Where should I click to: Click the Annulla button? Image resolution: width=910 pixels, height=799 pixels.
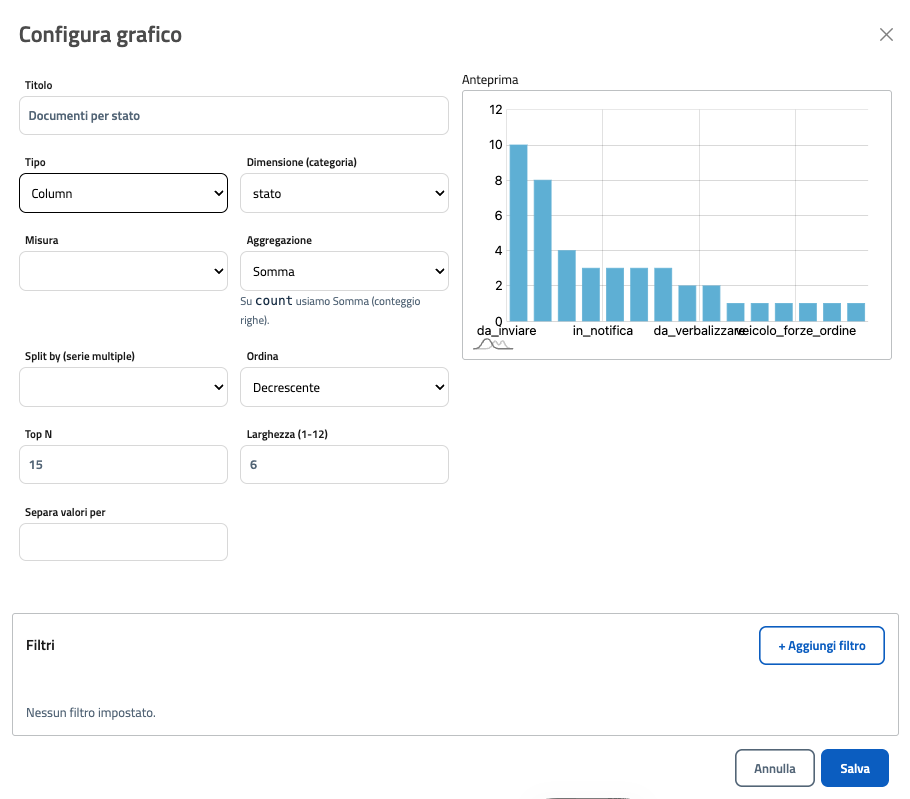click(774, 769)
